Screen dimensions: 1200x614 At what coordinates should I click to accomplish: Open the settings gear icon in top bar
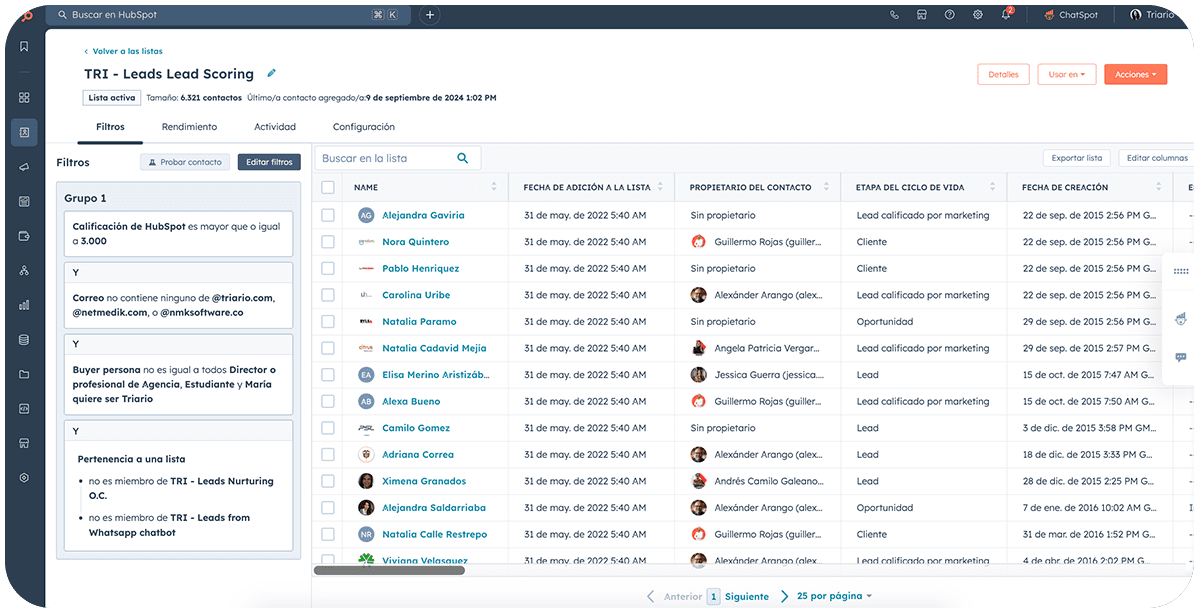pos(977,15)
